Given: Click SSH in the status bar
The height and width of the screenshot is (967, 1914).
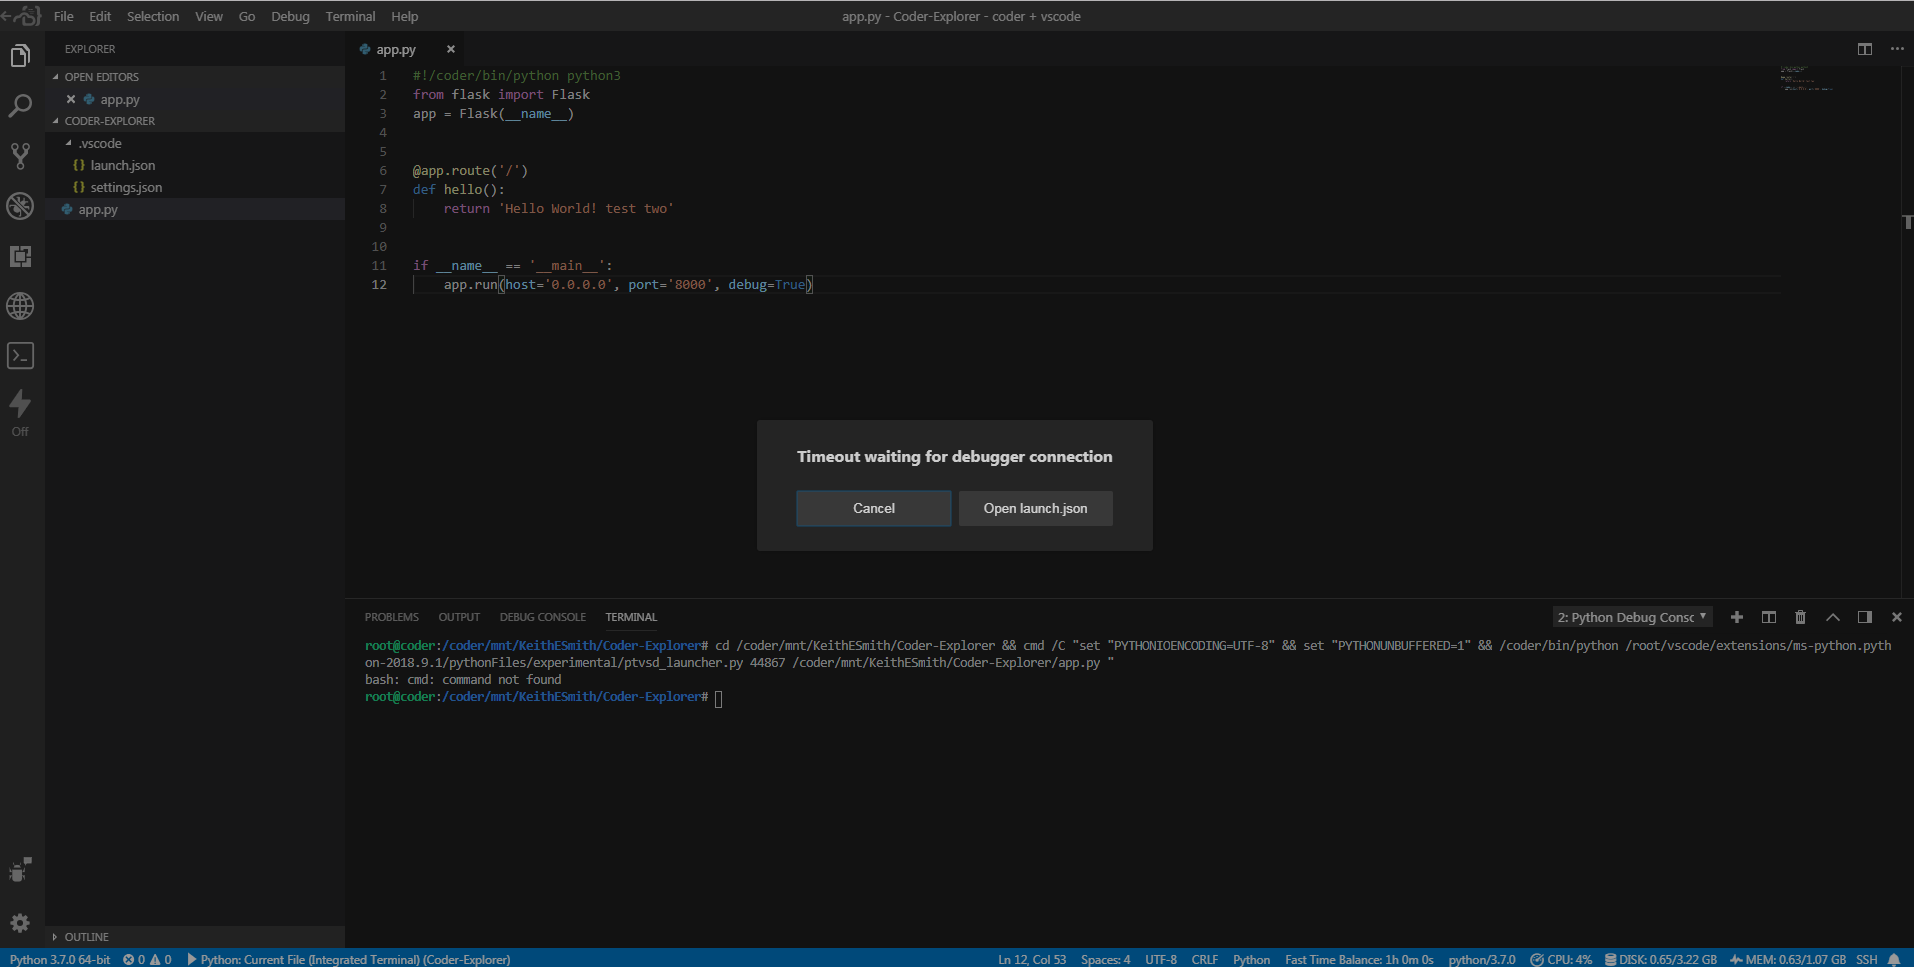Looking at the screenshot, I should click(x=1867, y=959).
